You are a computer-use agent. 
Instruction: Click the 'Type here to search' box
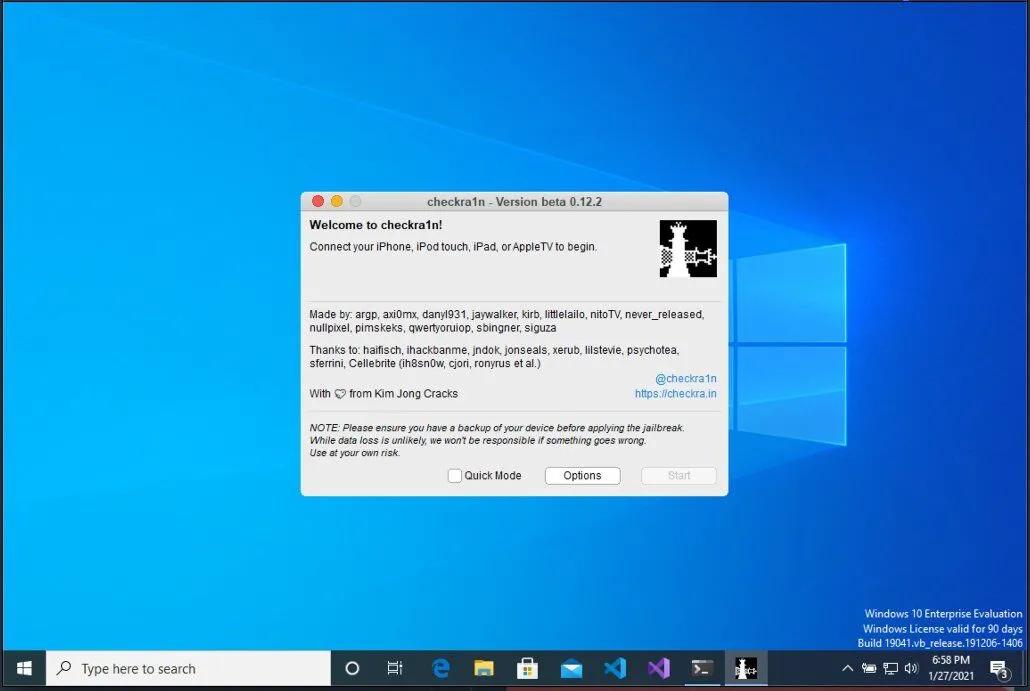(190, 668)
